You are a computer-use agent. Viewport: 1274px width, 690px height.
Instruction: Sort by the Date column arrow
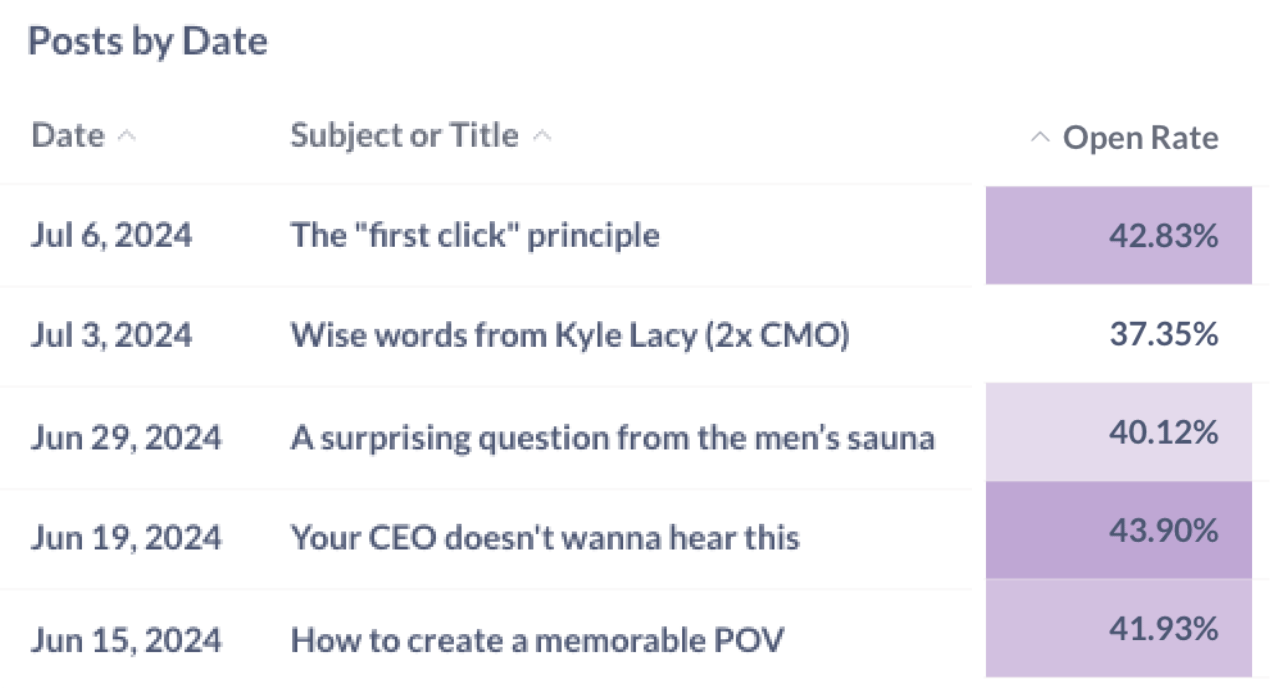tap(125, 137)
